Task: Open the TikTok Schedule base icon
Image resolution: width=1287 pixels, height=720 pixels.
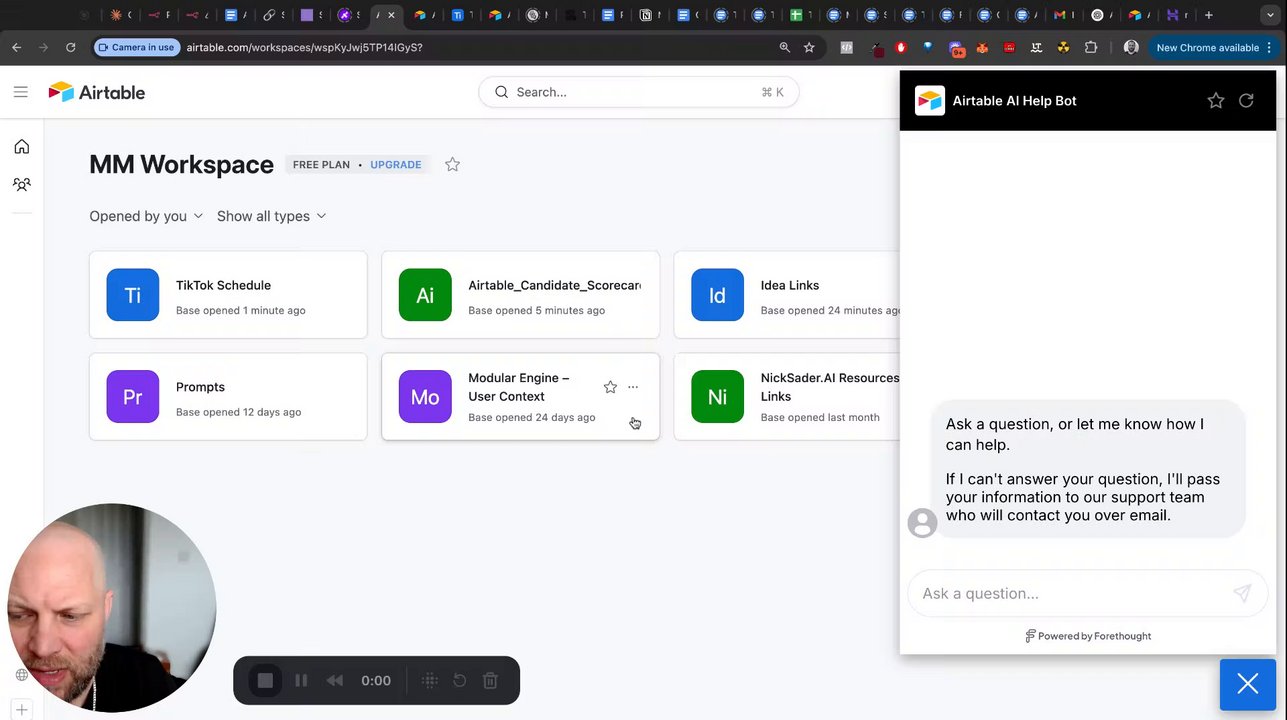Action: (x=133, y=295)
